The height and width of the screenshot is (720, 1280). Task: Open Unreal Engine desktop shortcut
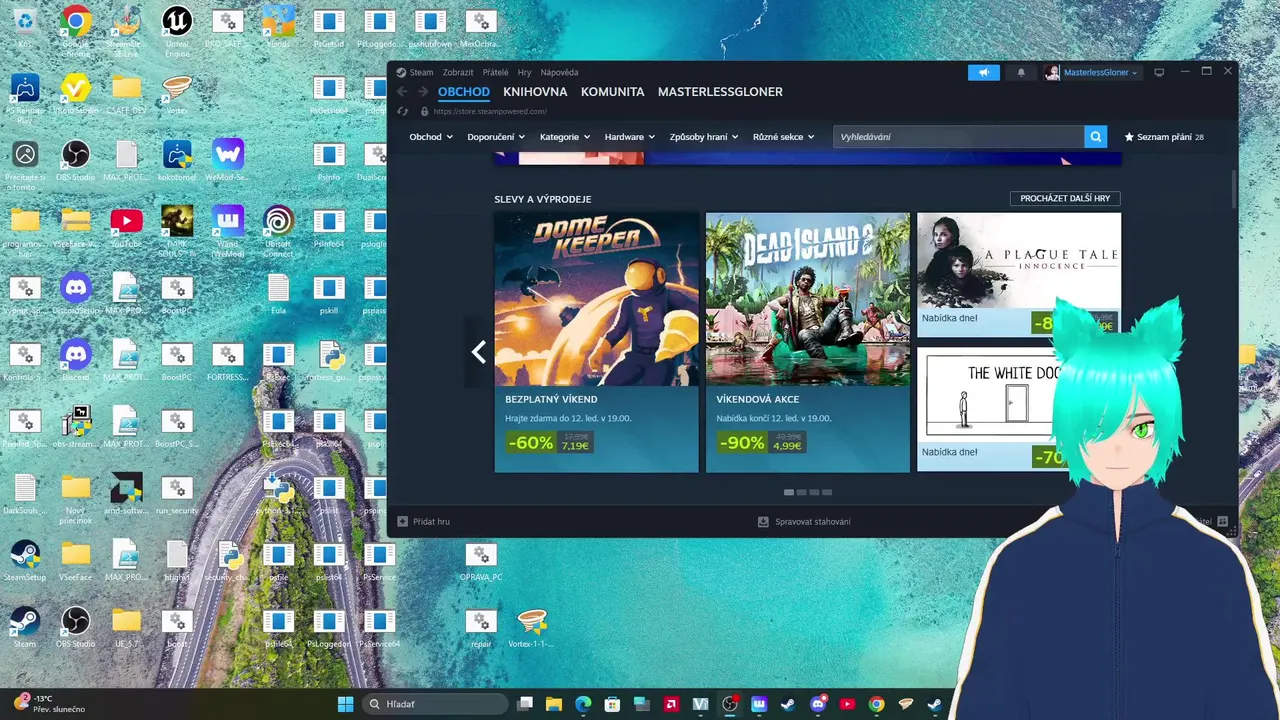pos(177,29)
